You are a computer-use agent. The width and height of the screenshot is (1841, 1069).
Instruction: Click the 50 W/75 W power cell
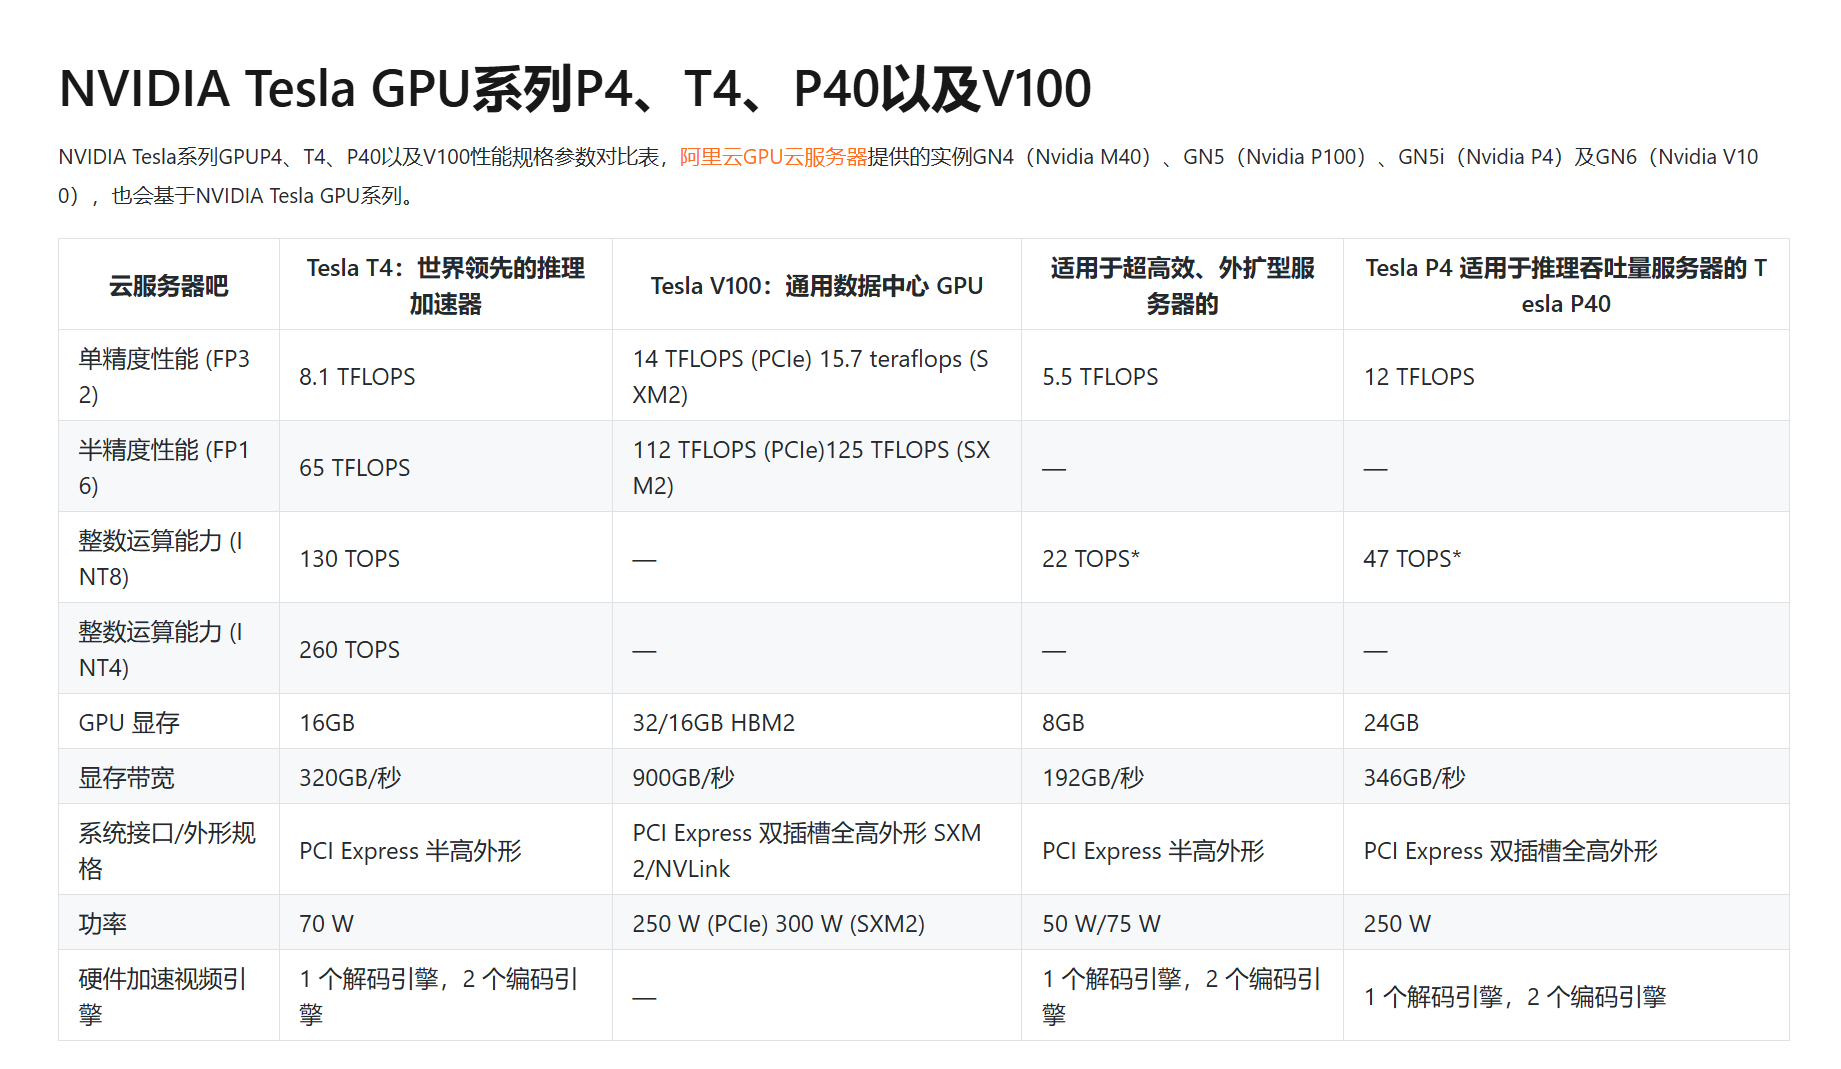(x=1182, y=924)
